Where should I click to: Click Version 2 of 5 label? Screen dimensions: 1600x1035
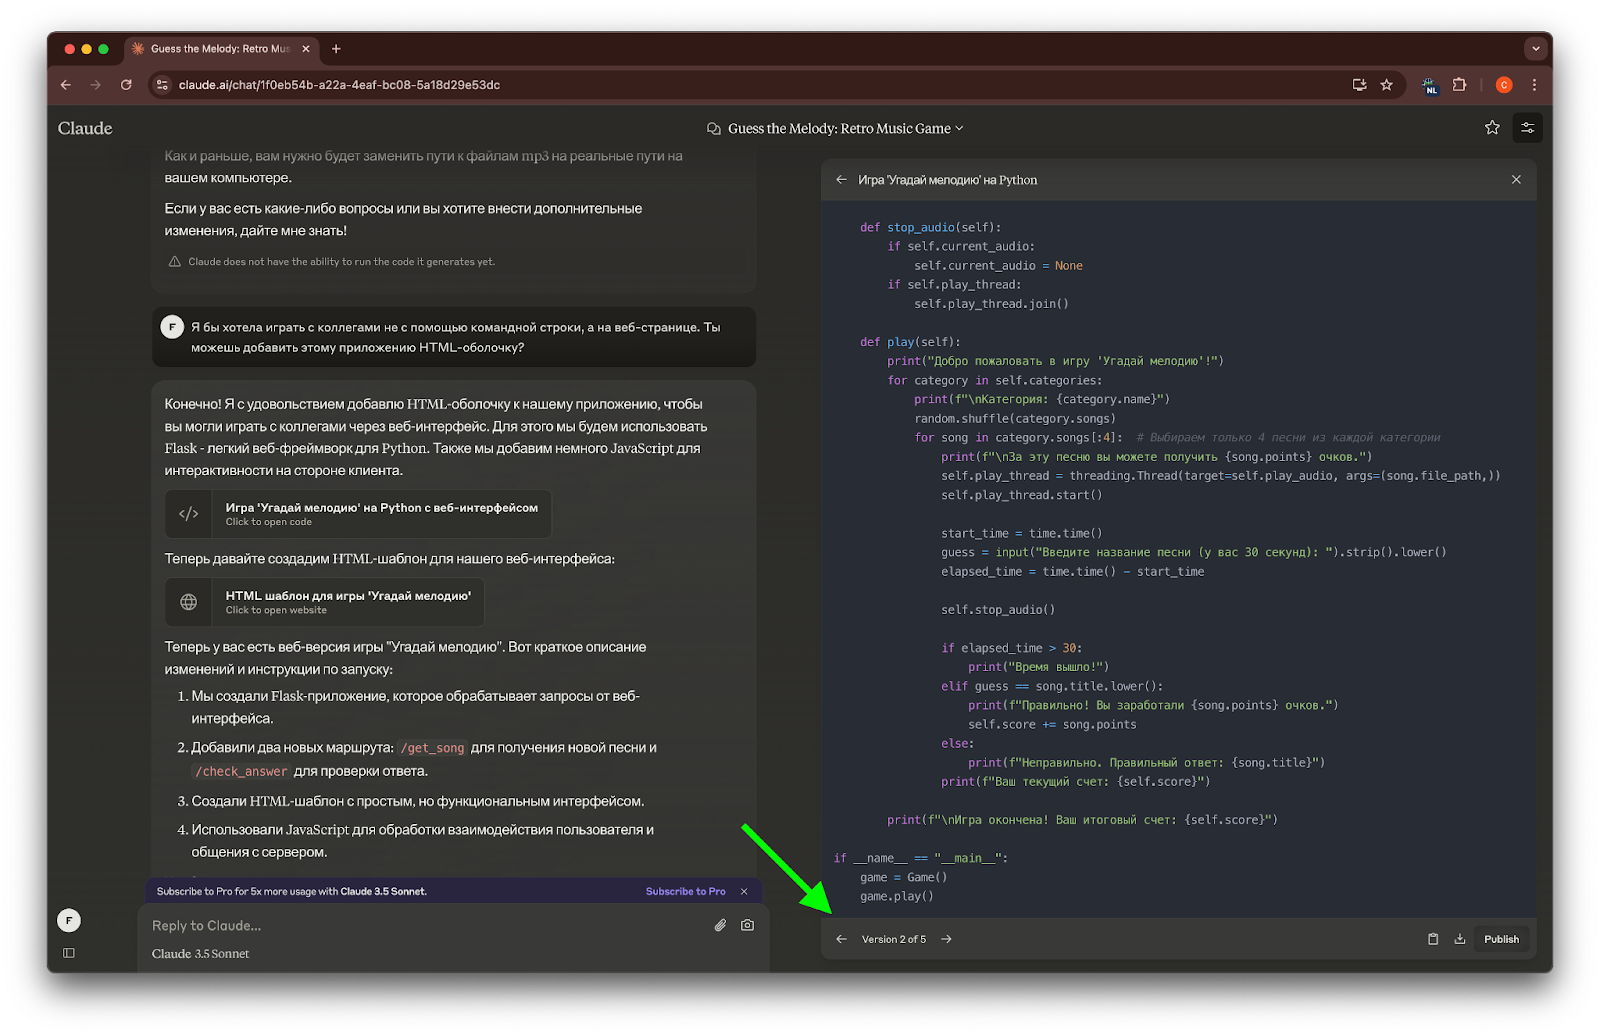click(x=894, y=939)
